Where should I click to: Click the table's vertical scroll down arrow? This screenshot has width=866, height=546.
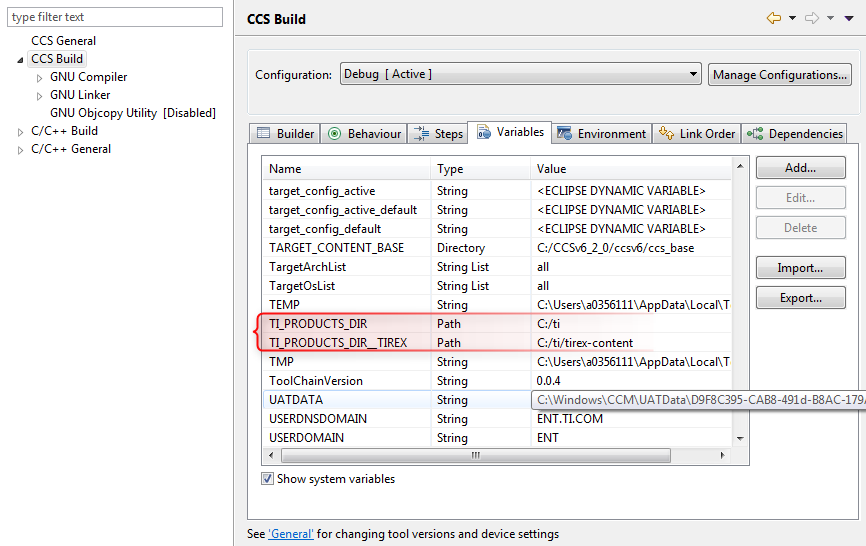point(740,439)
